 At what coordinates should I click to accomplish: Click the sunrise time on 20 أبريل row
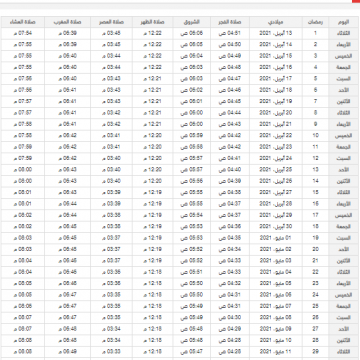tap(192, 113)
